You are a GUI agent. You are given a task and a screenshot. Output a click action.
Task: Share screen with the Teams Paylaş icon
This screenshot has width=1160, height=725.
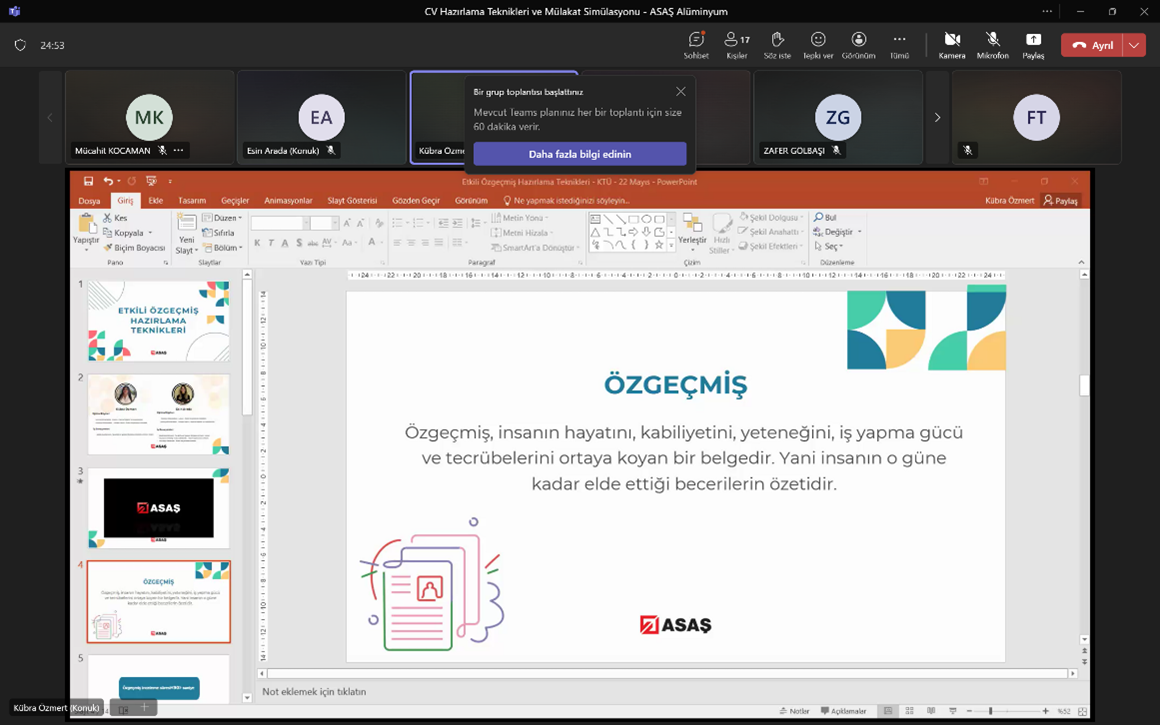(1033, 45)
